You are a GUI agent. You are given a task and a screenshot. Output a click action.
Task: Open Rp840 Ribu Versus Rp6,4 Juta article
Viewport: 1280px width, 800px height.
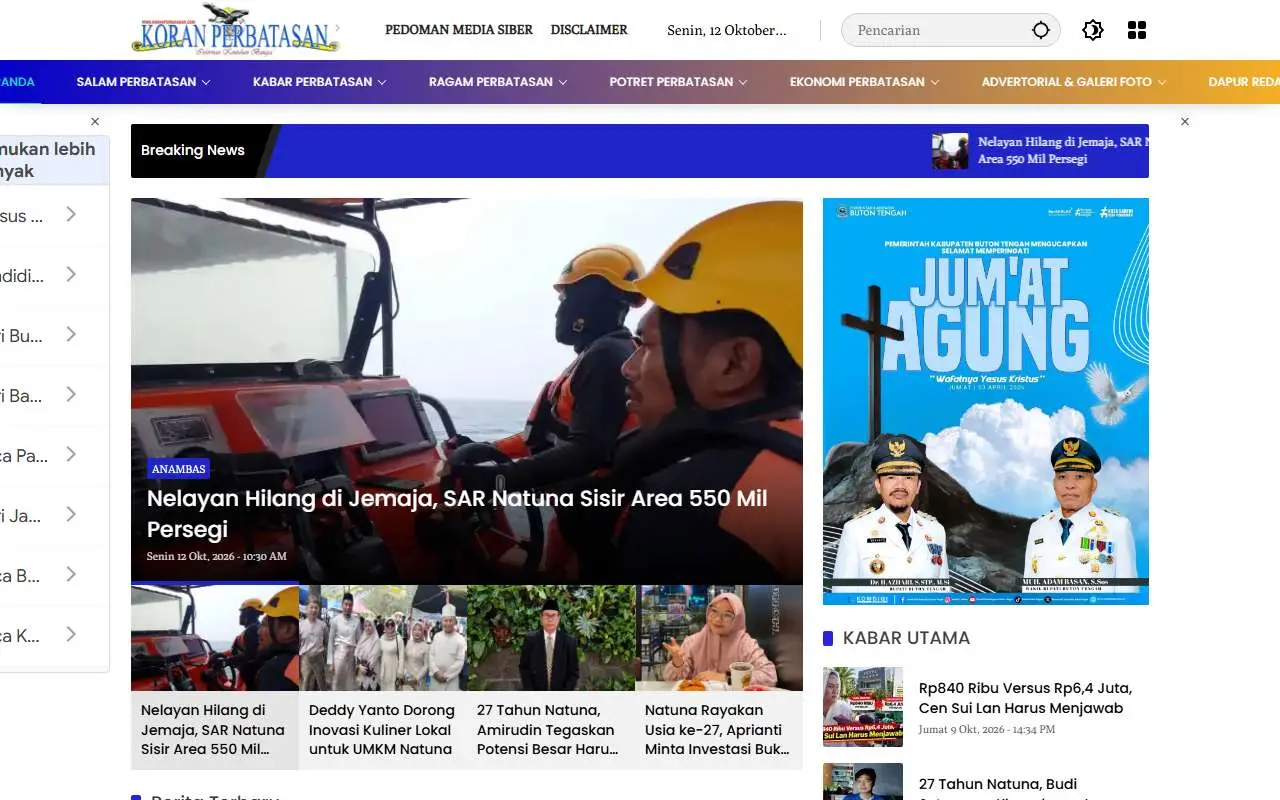[1025, 698]
